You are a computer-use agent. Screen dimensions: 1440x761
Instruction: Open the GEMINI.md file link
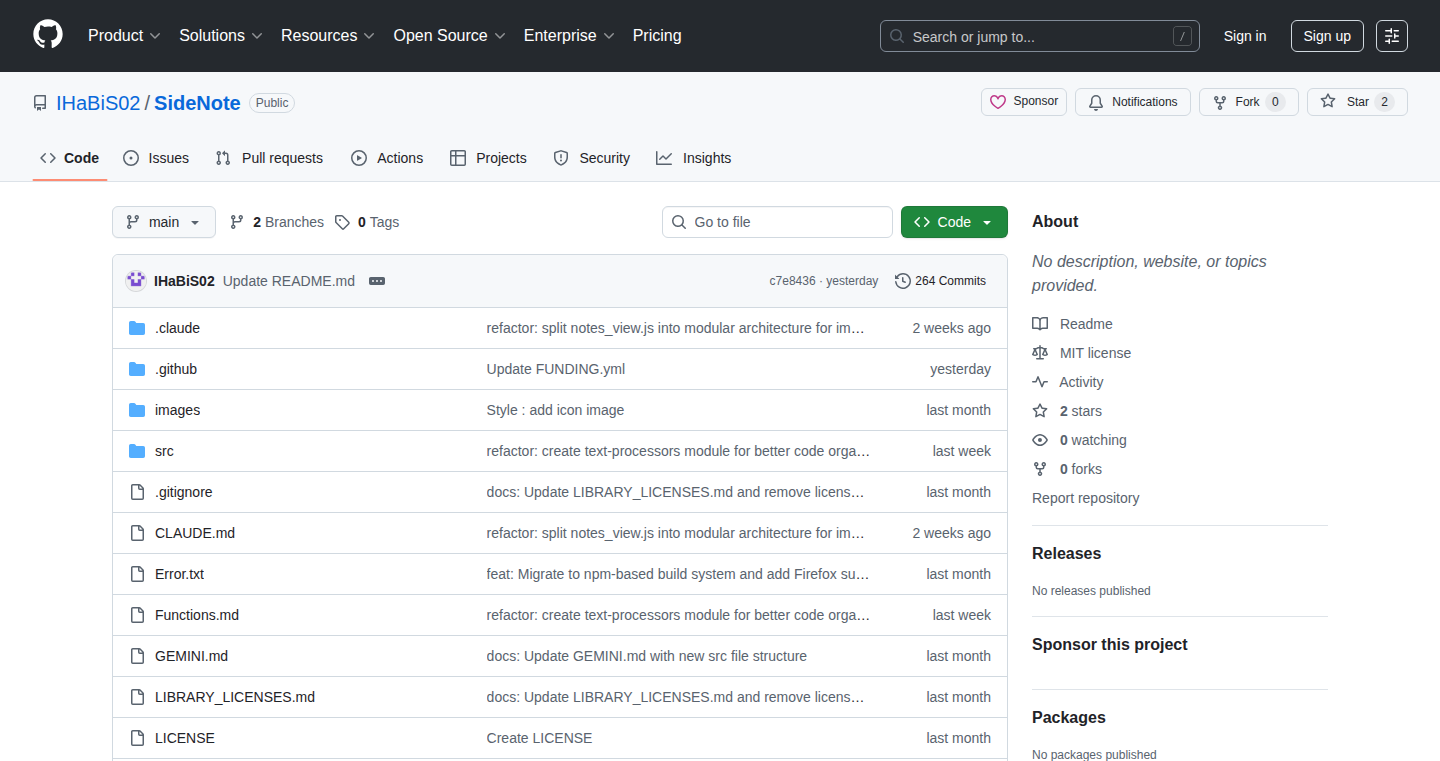(x=191, y=656)
